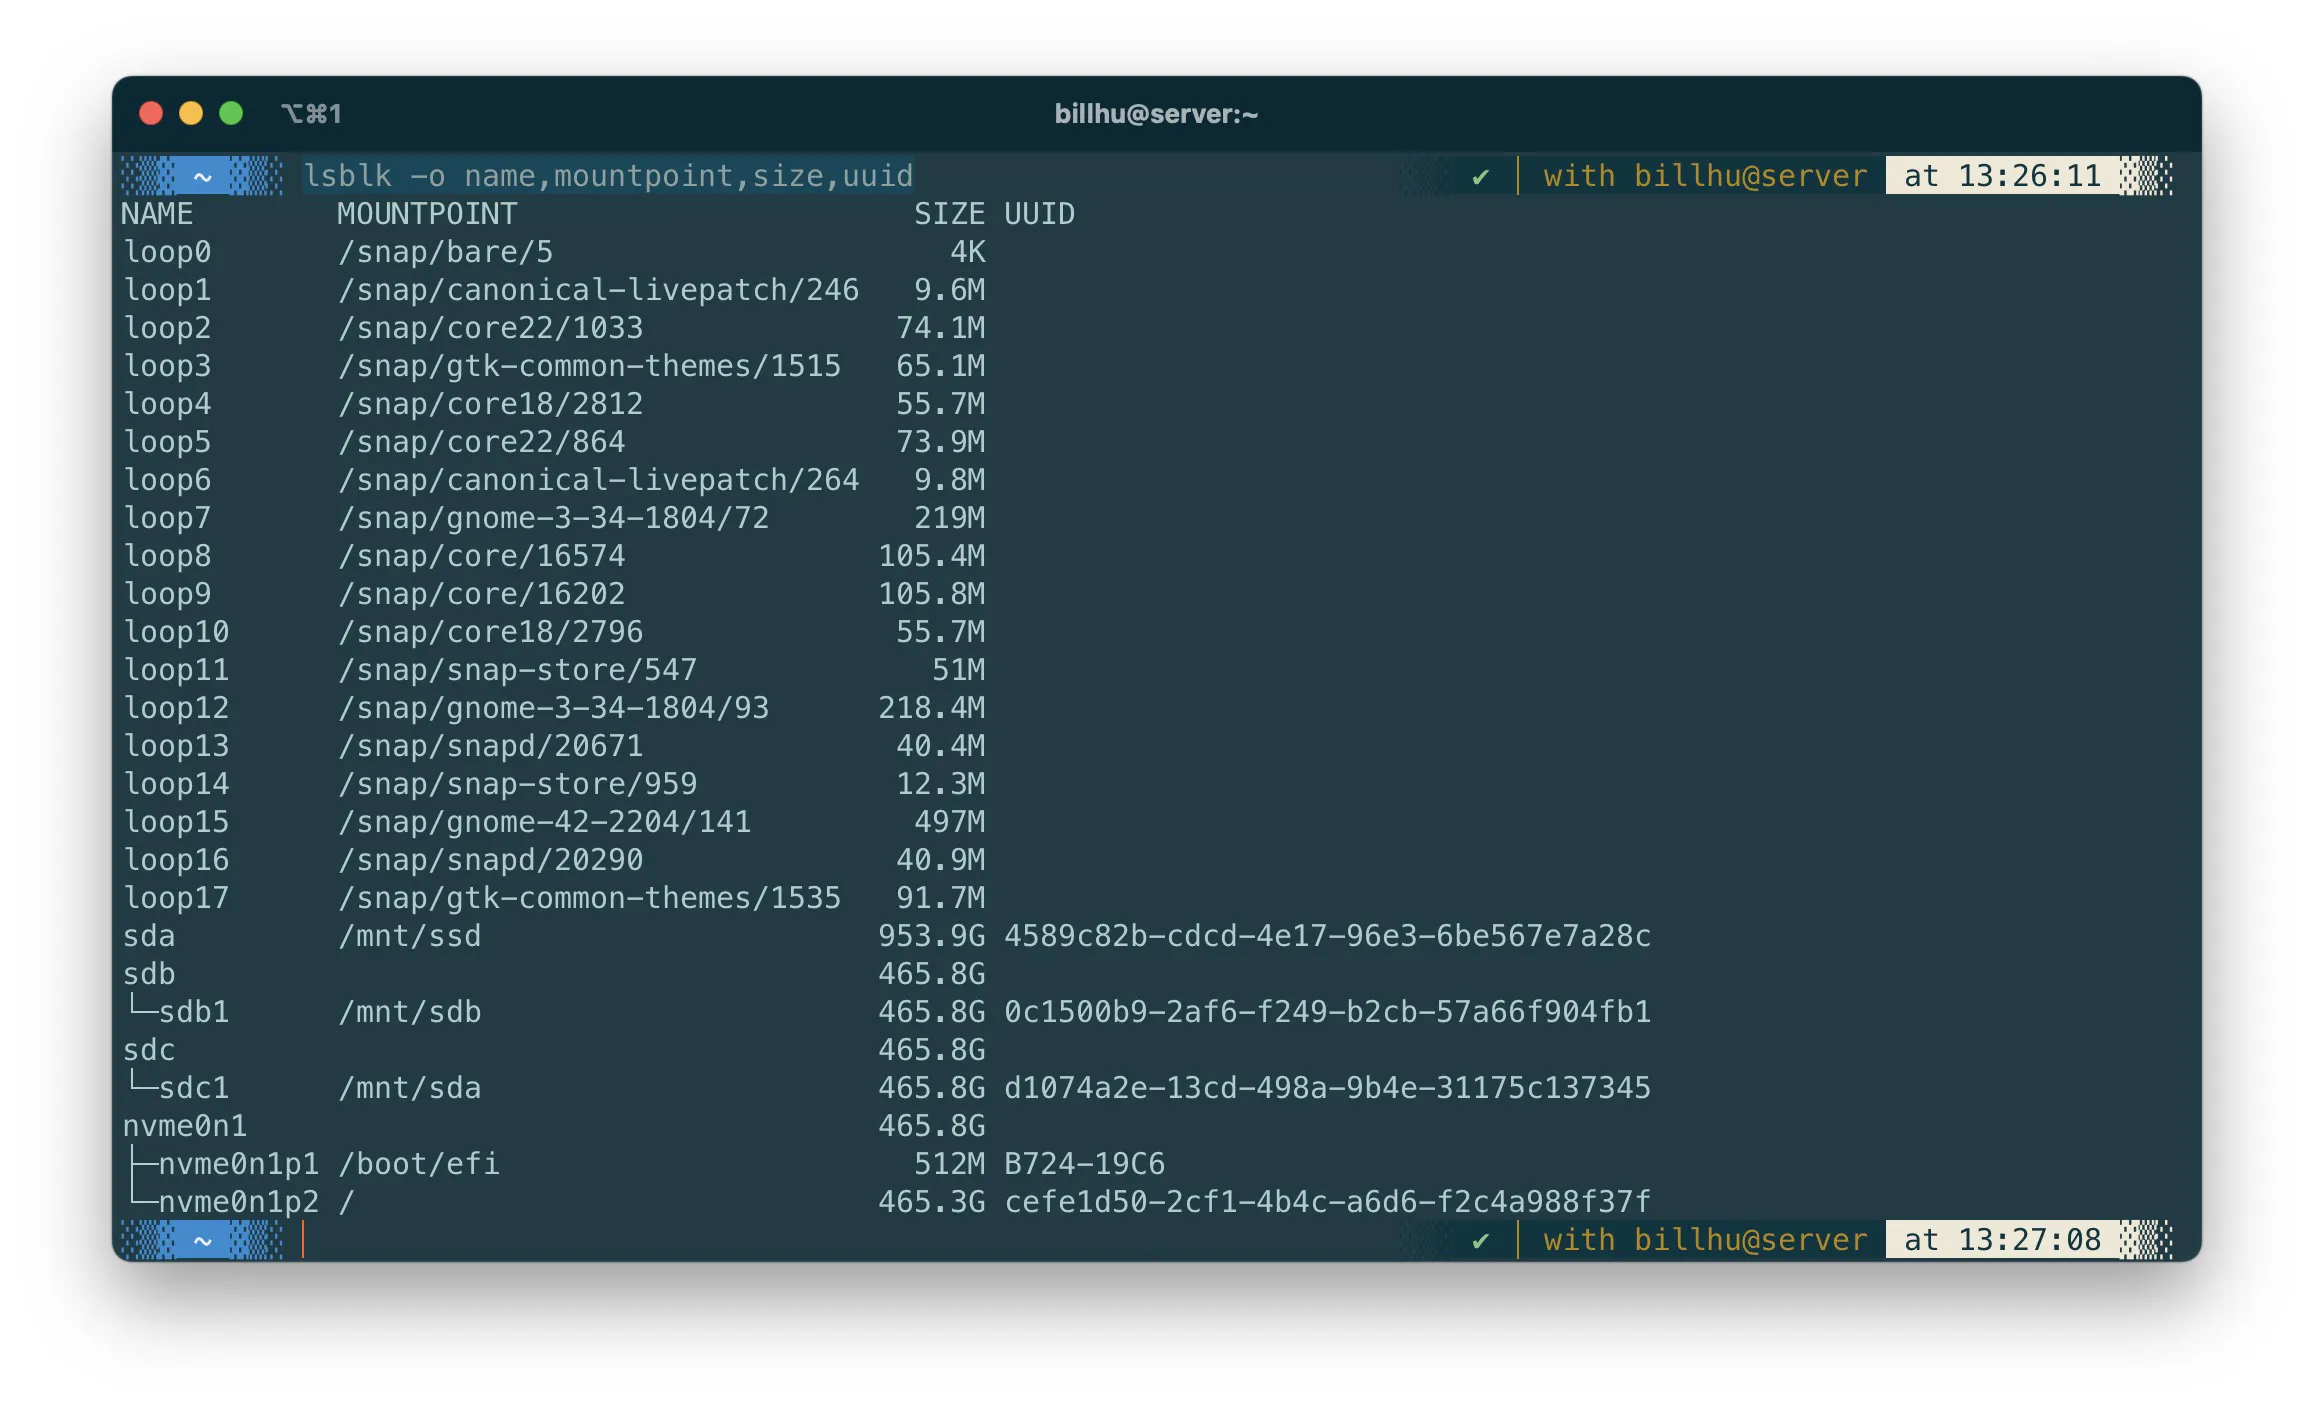Click the green fullscreen window button
2314x1410 pixels.
[x=231, y=113]
